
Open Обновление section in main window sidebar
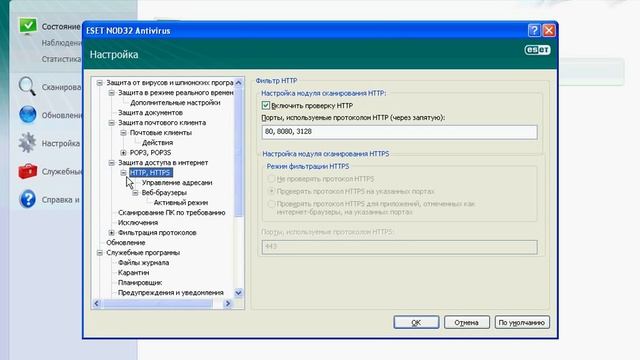pyautogui.click(x=62, y=116)
